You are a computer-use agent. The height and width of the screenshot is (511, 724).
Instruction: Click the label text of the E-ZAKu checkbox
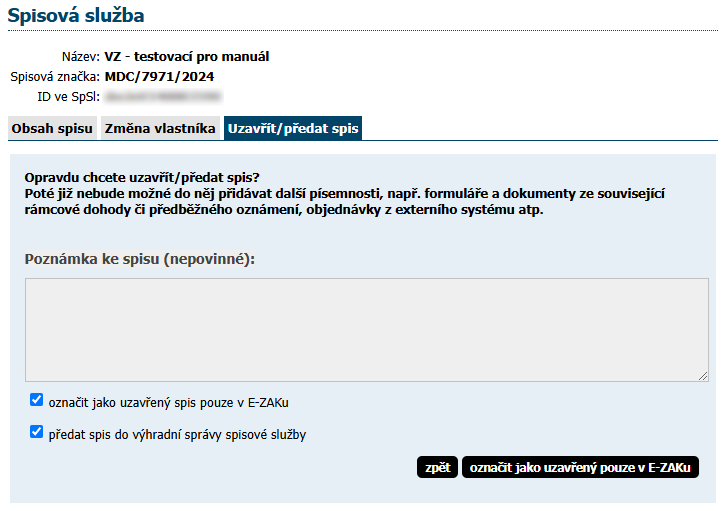click(168, 402)
